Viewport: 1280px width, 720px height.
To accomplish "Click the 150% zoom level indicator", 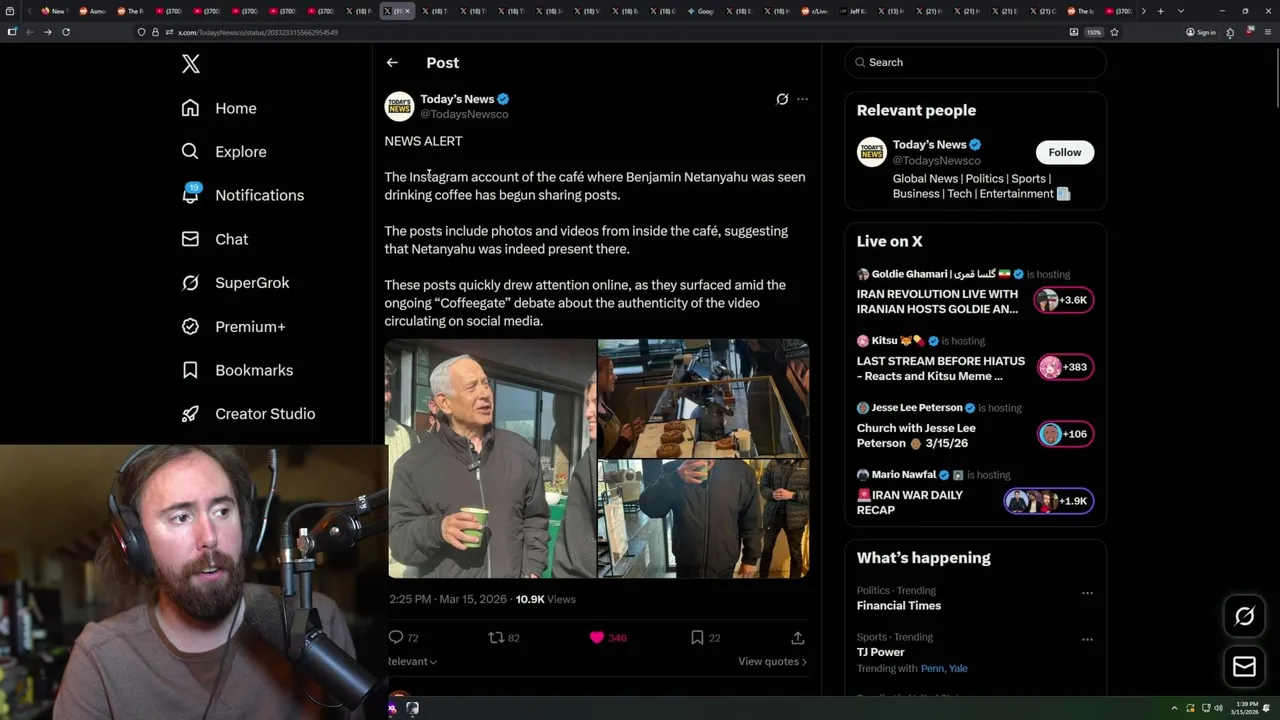I will tap(1094, 32).
